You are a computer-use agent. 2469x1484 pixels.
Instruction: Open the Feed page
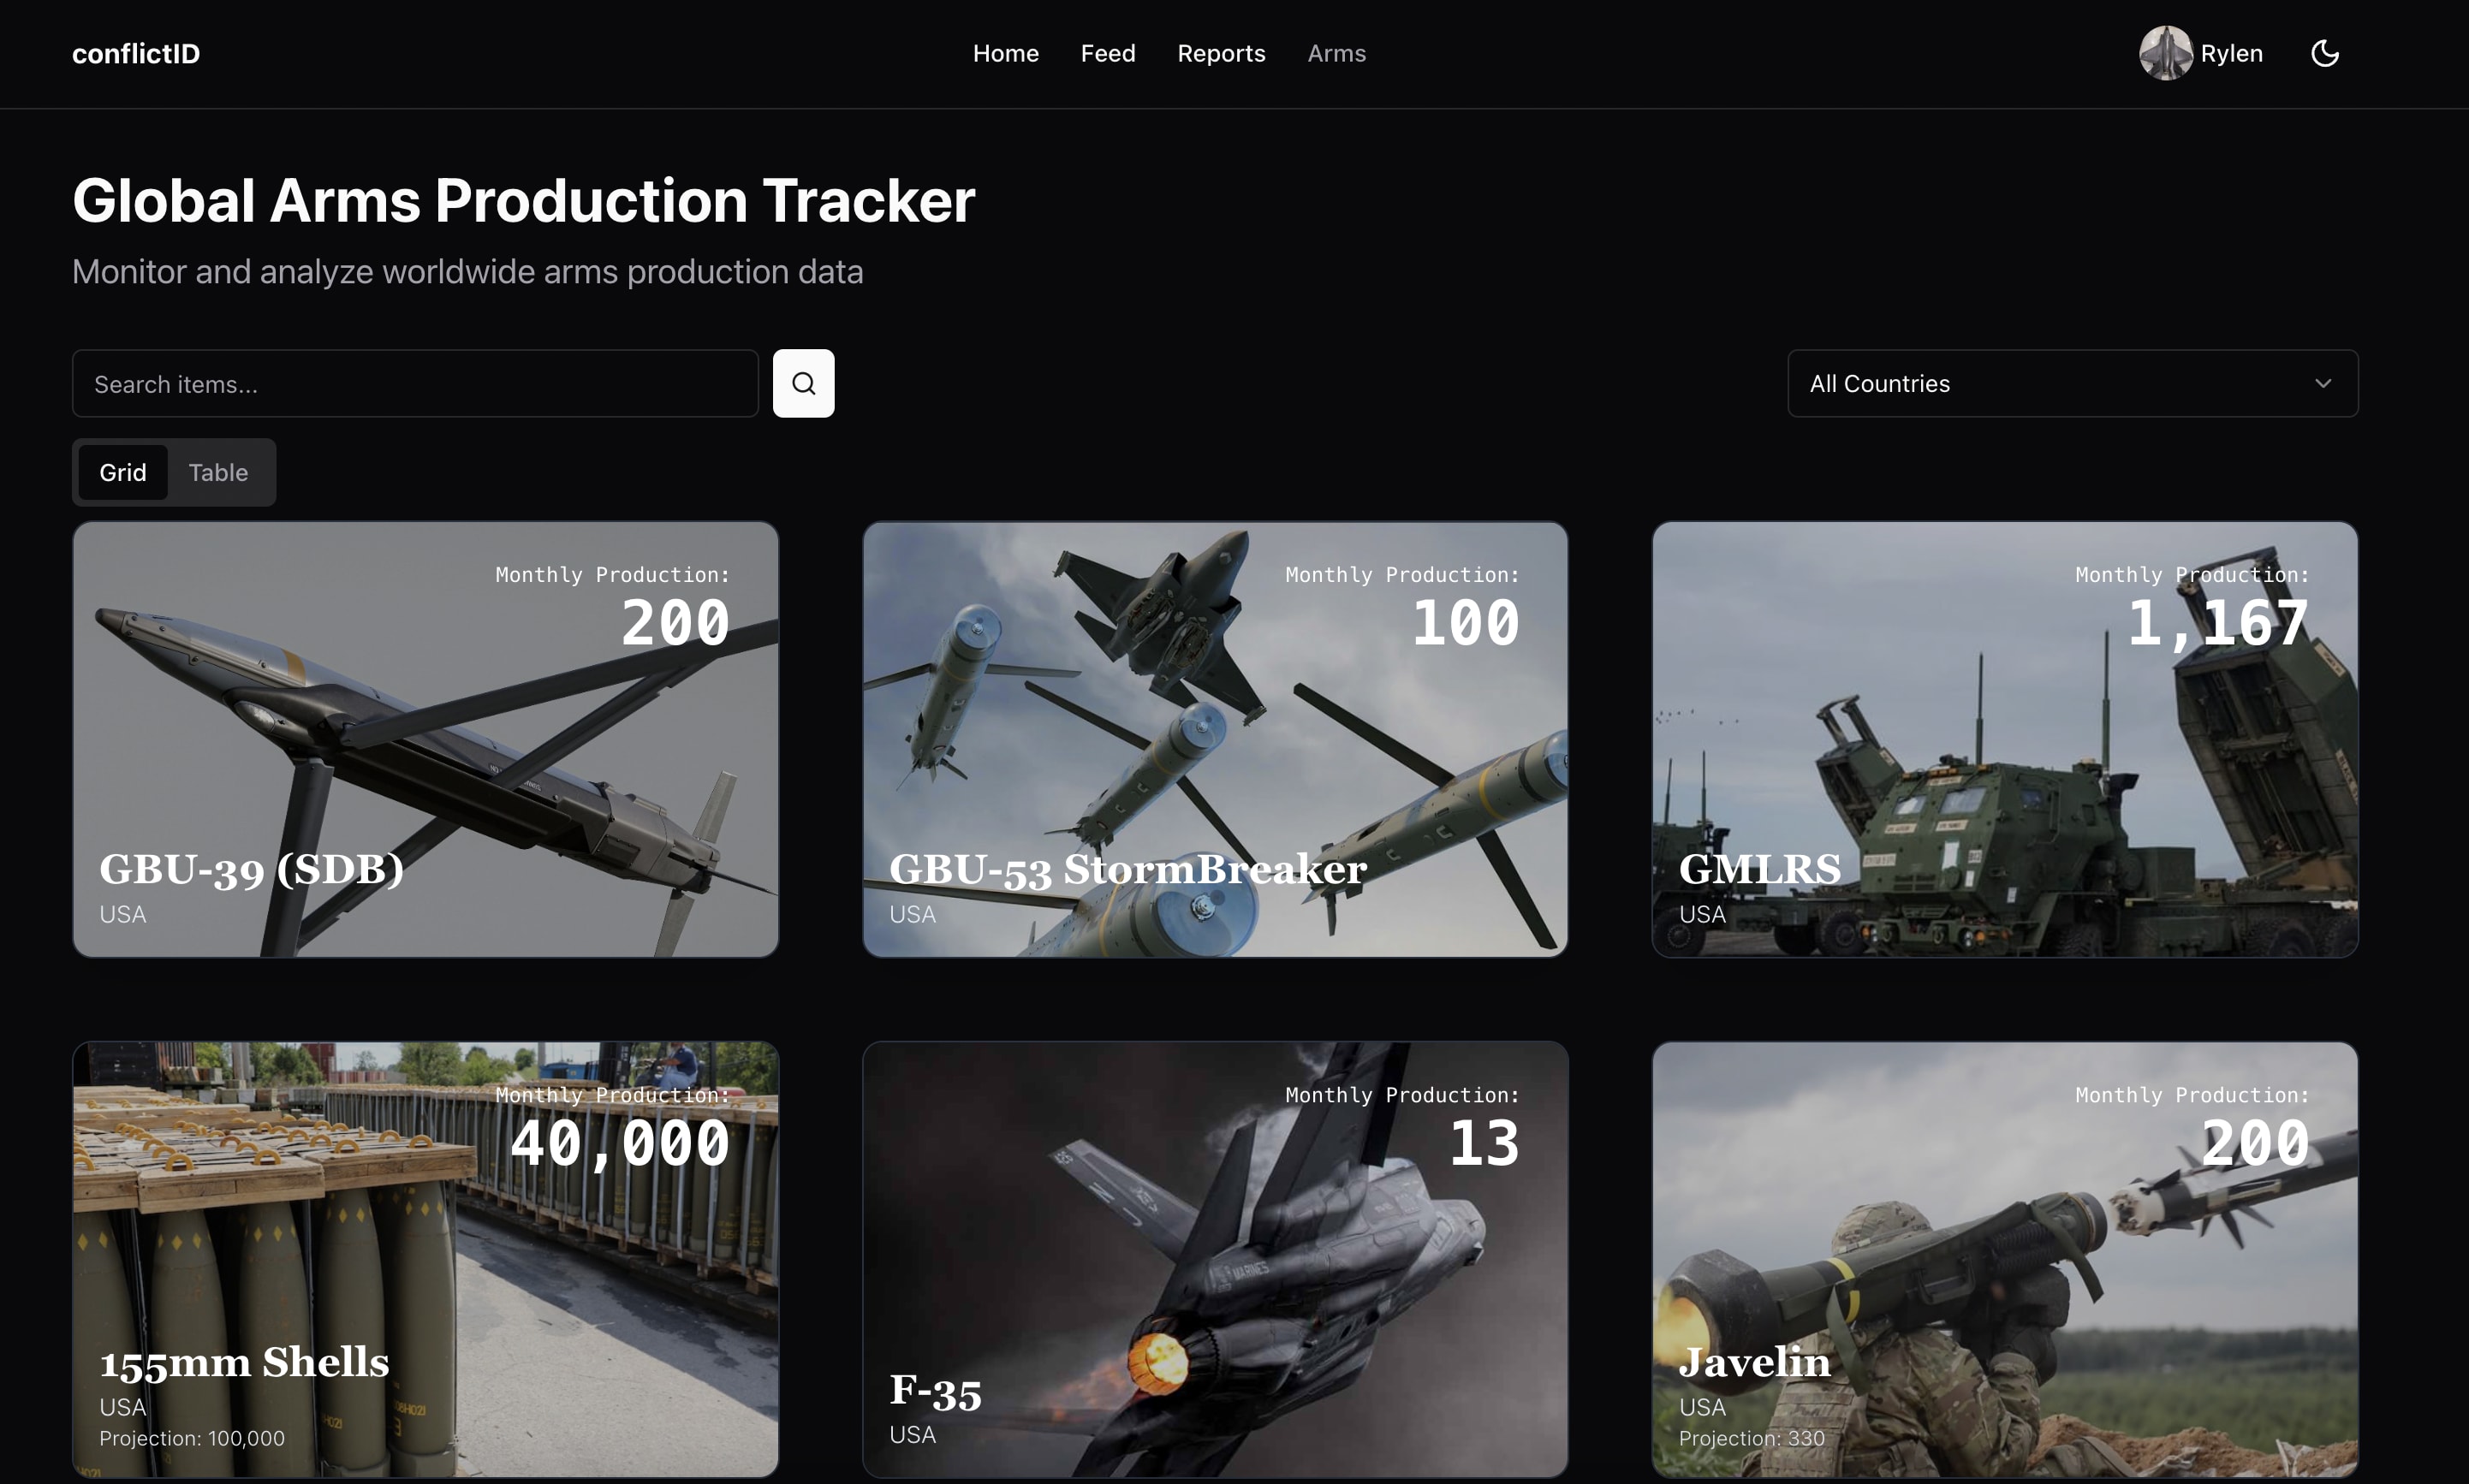coord(1107,53)
